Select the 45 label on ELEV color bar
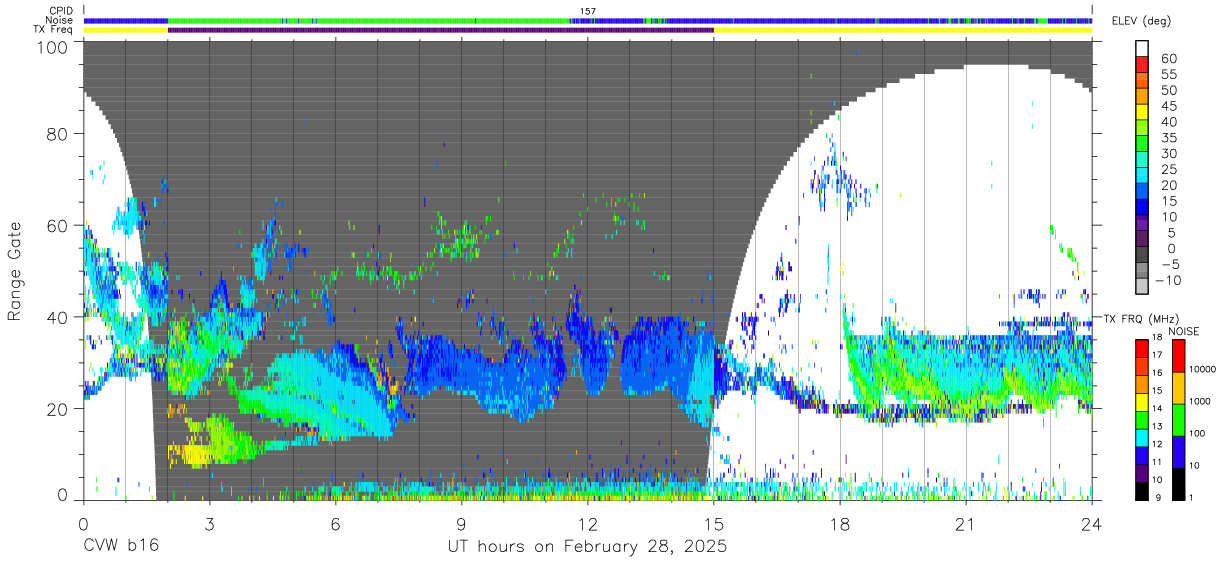 coord(1168,106)
